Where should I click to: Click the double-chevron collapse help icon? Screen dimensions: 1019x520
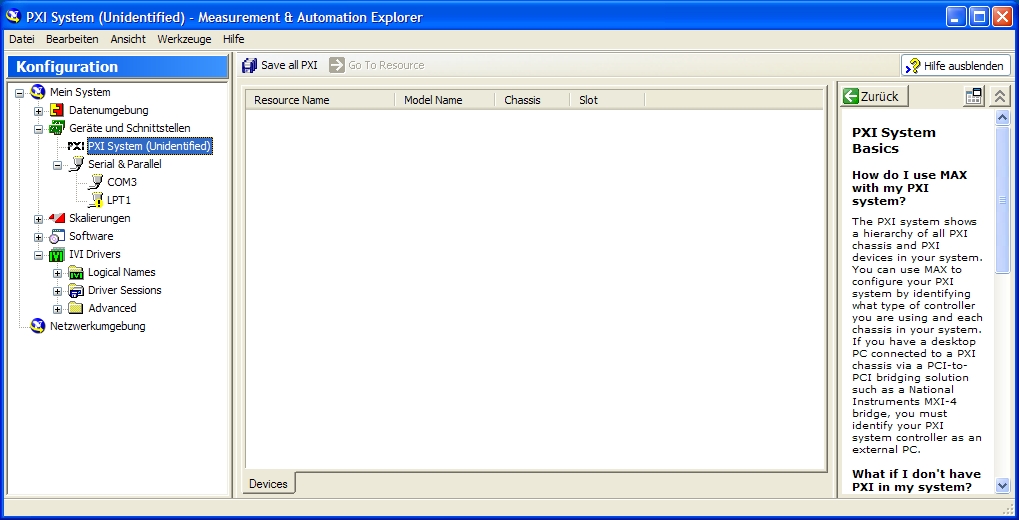1000,96
